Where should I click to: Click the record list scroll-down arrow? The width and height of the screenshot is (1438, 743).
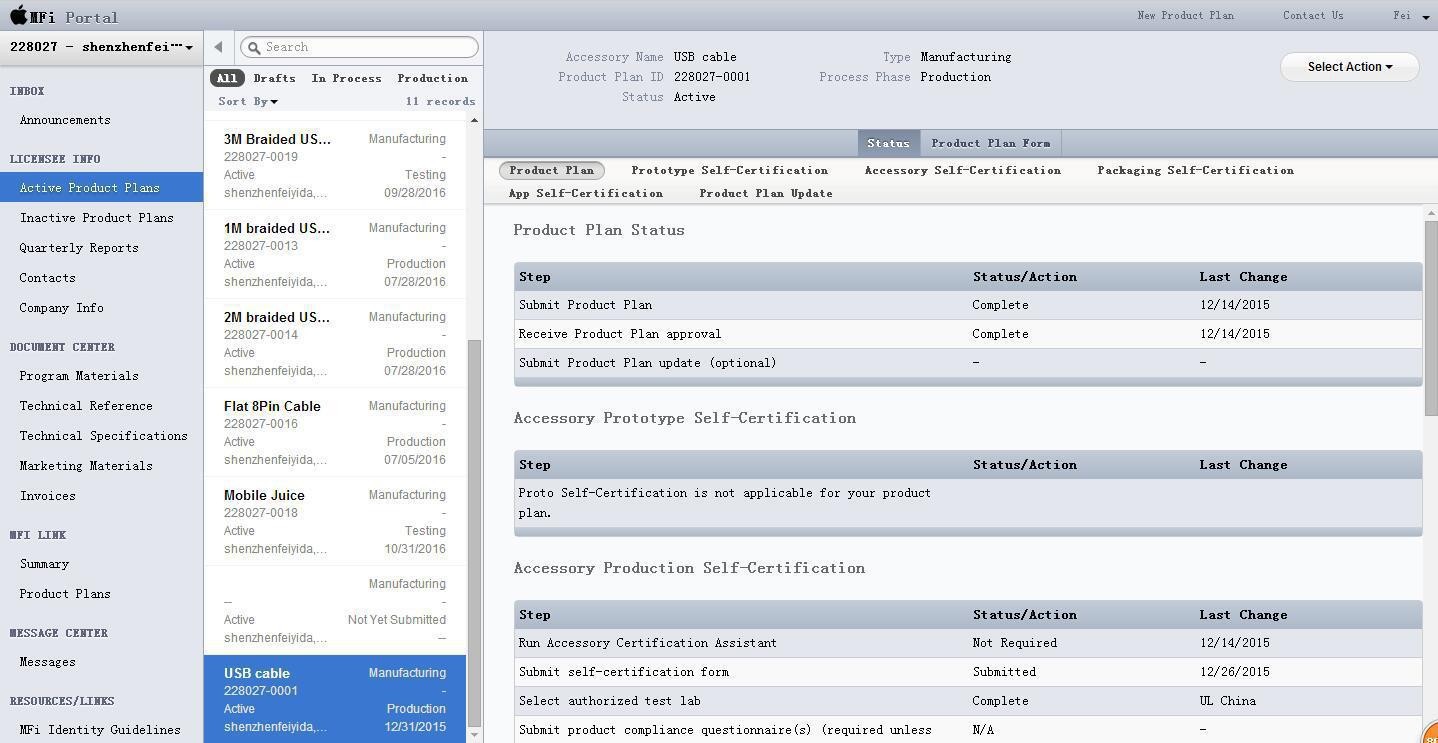tap(474, 735)
